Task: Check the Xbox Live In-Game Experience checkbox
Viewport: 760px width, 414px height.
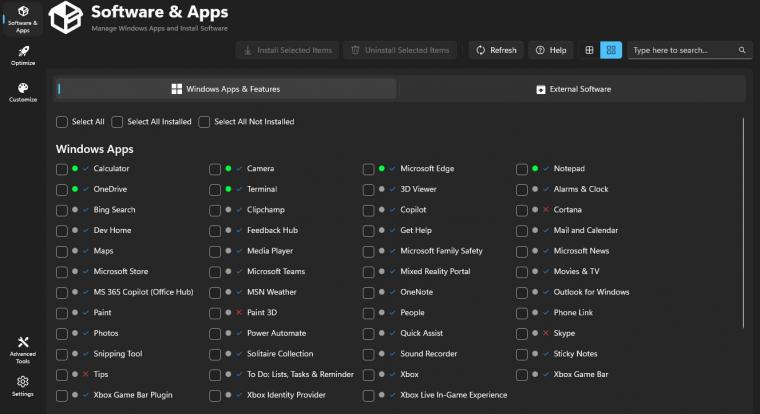Action: 368,396
